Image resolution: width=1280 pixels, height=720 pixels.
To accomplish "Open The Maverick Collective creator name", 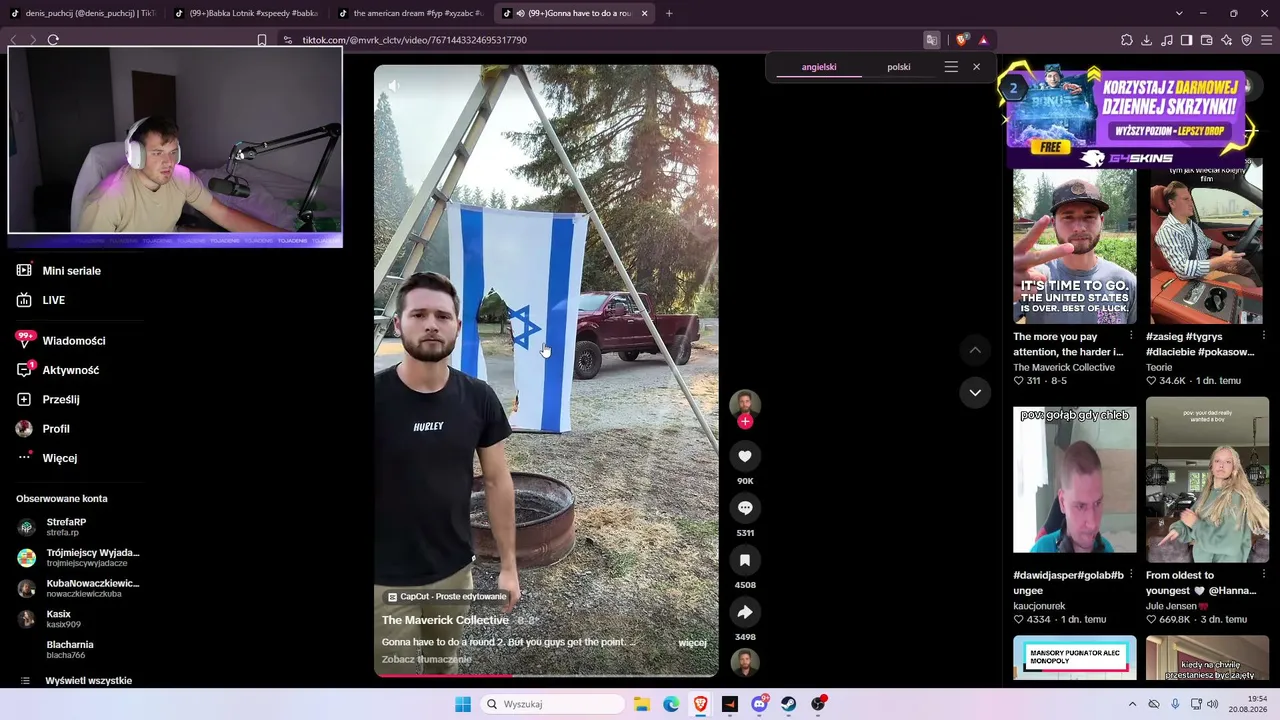I will tap(445, 620).
